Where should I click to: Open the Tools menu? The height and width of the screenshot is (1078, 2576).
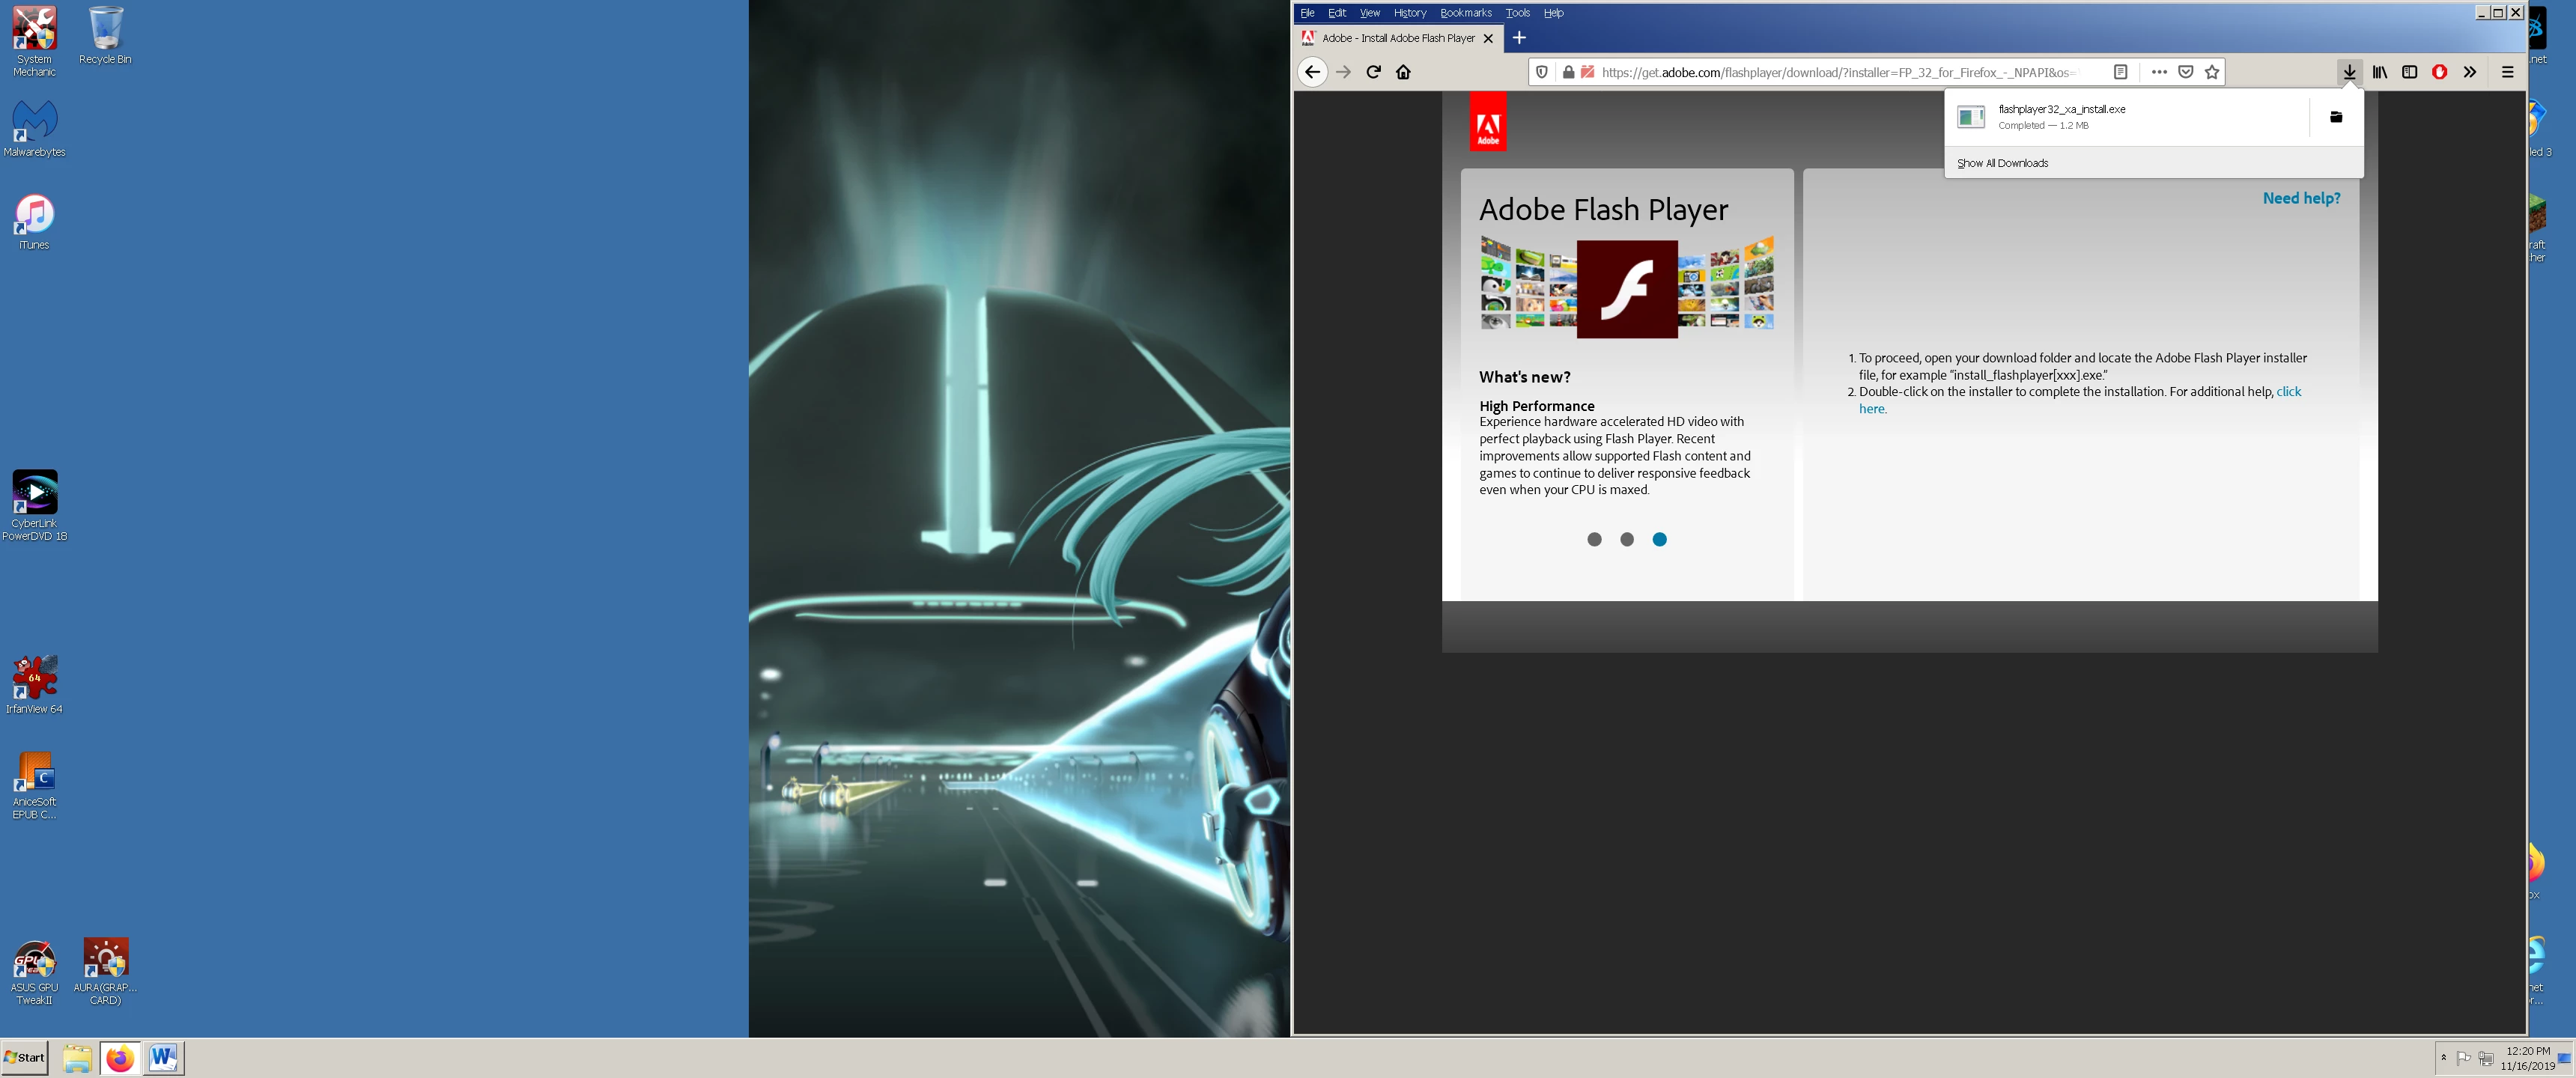(x=1517, y=13)
